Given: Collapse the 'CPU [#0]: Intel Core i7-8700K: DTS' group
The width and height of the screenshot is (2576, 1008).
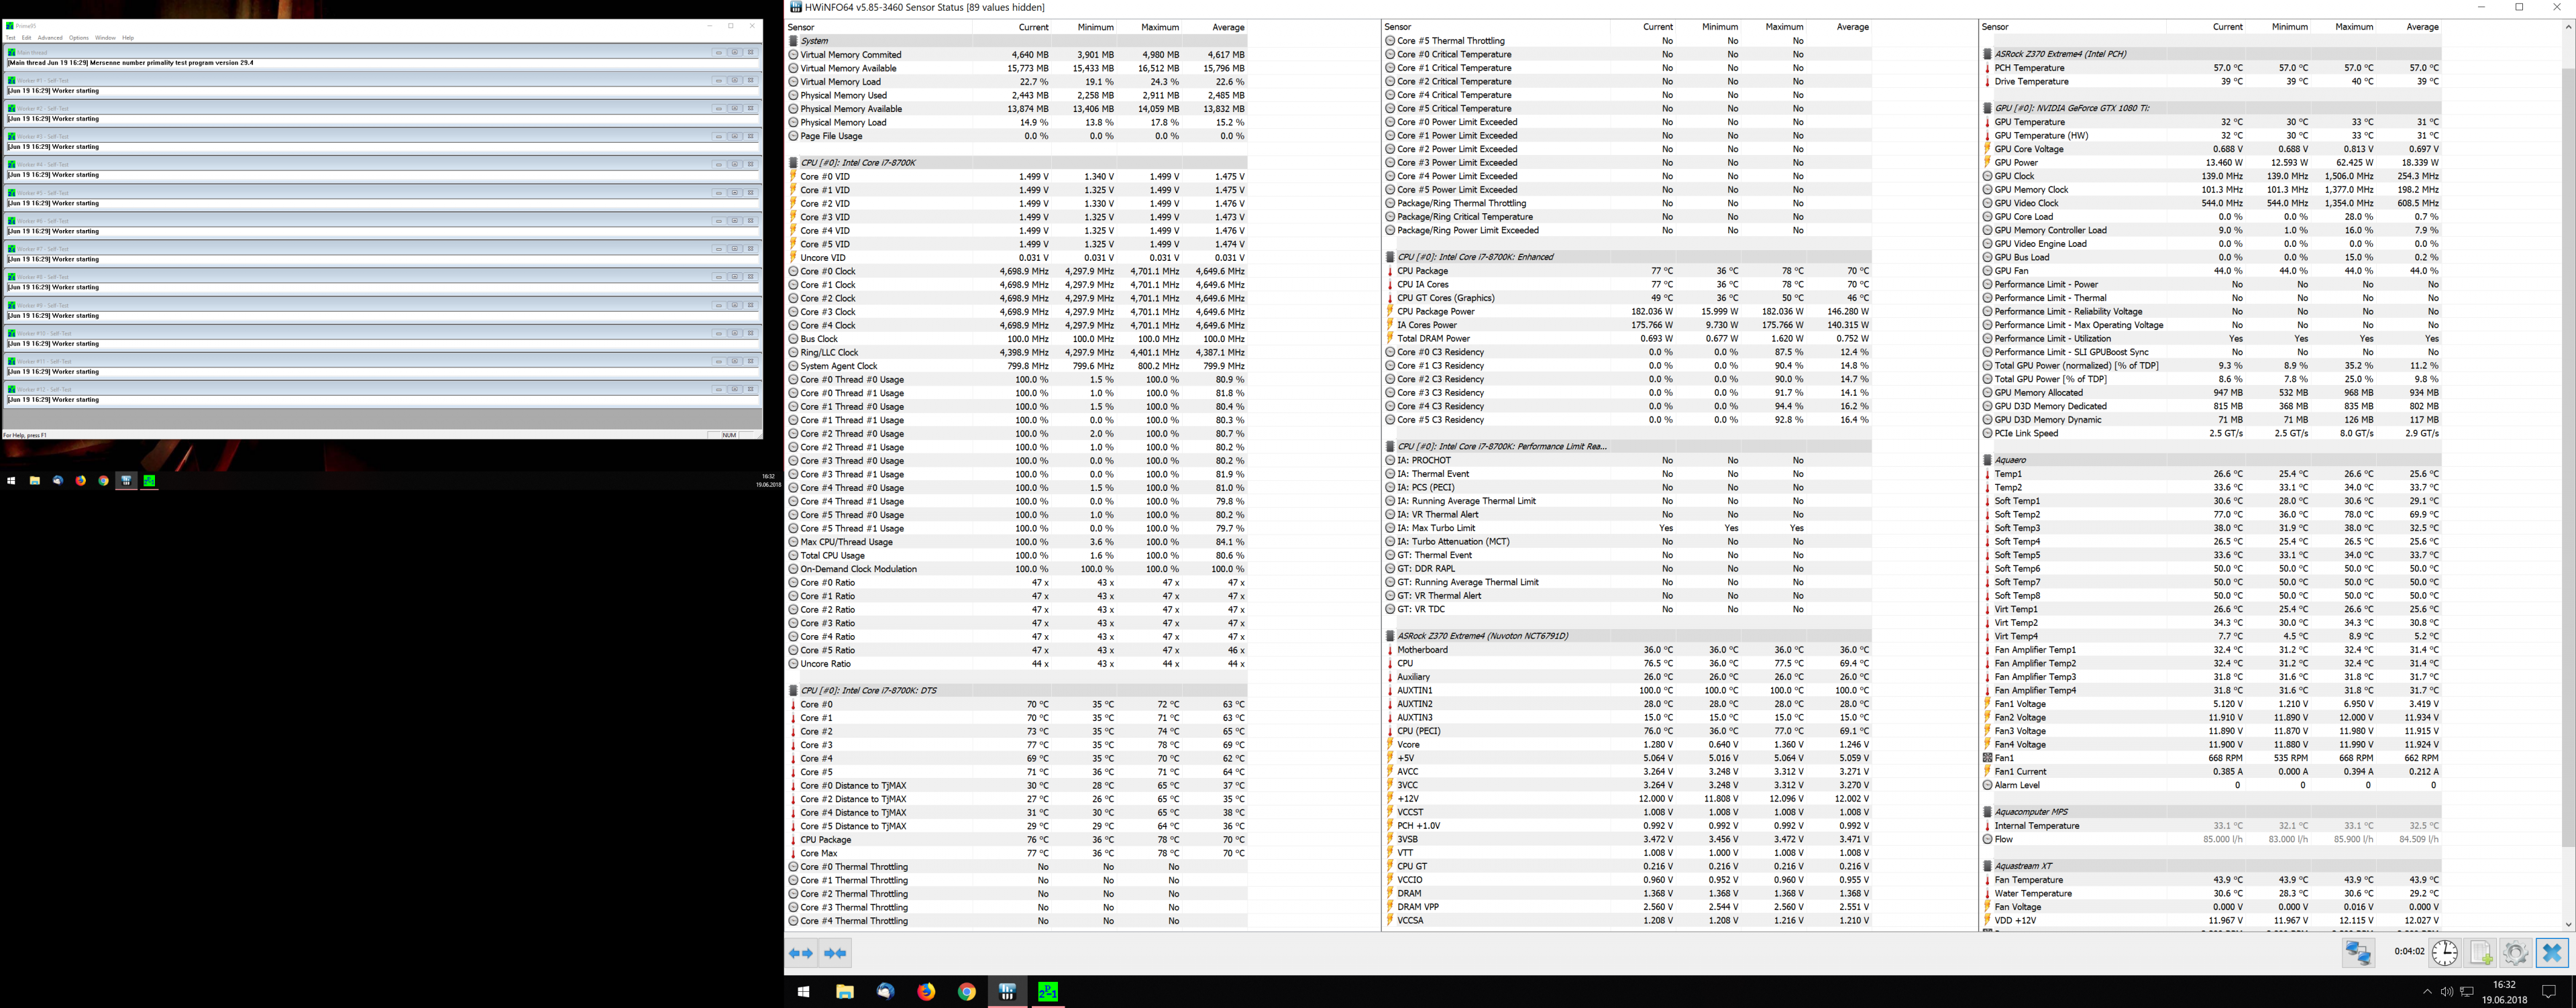Looking at the screenshot, I should (868, 690).
